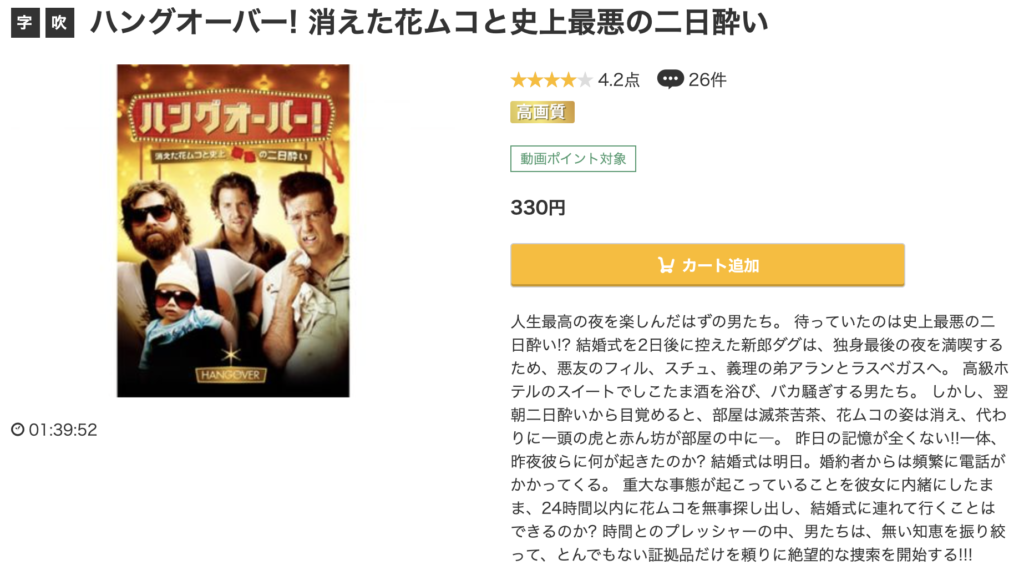Viewport: 1024px width, 575px height.
Task: Click the 01:39:52 runtime text
Action: [x=63, y=430]
